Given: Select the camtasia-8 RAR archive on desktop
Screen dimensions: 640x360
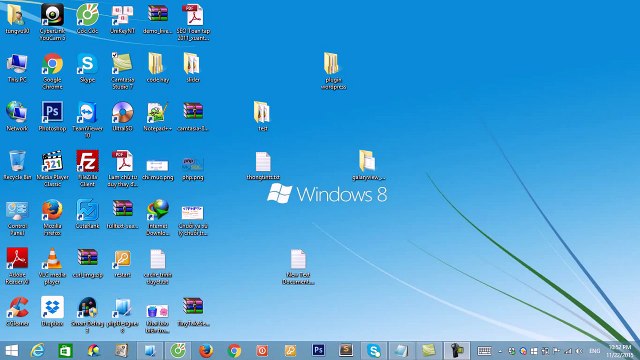Looking at the screenshot, I should pyautogui.click(x=193, y=116).
